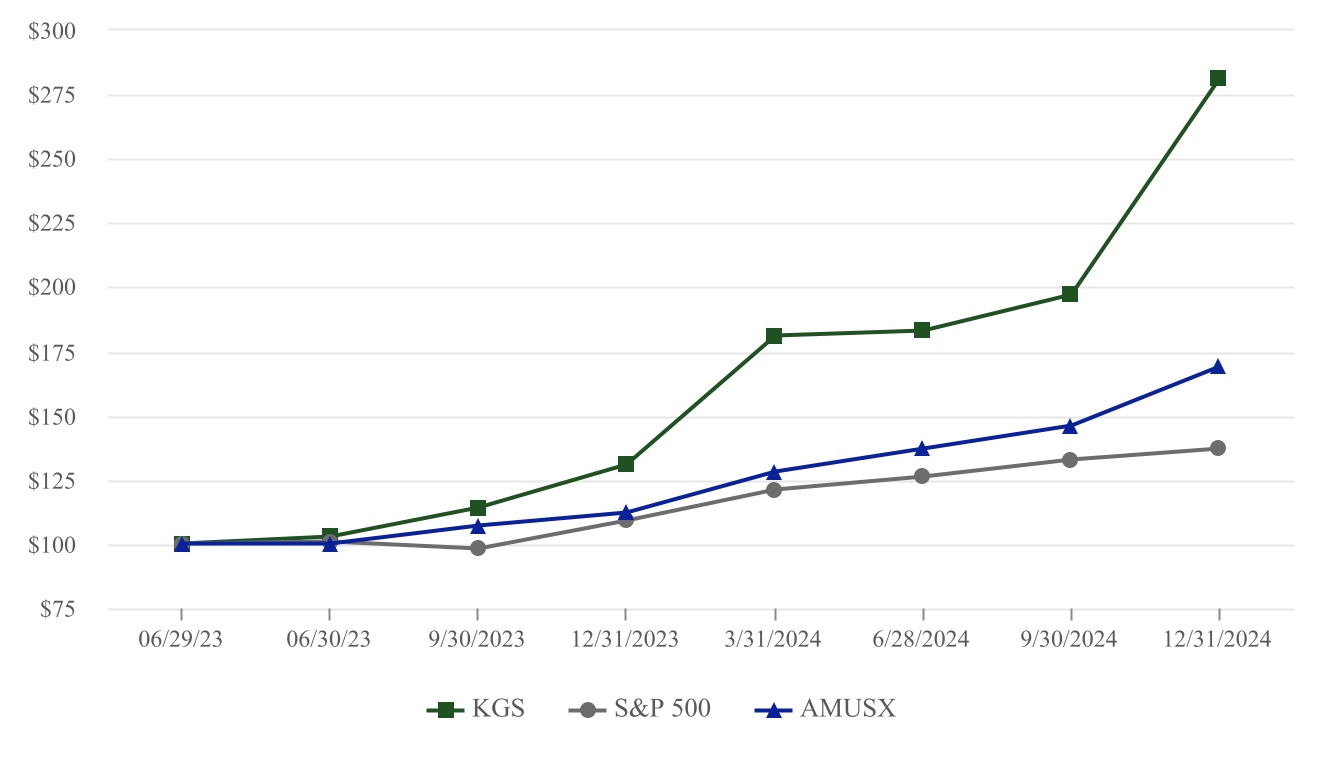This screenshot has height=768, width=1324.
Task: Click the $300 y-axis label
Action: click(56, 31)
